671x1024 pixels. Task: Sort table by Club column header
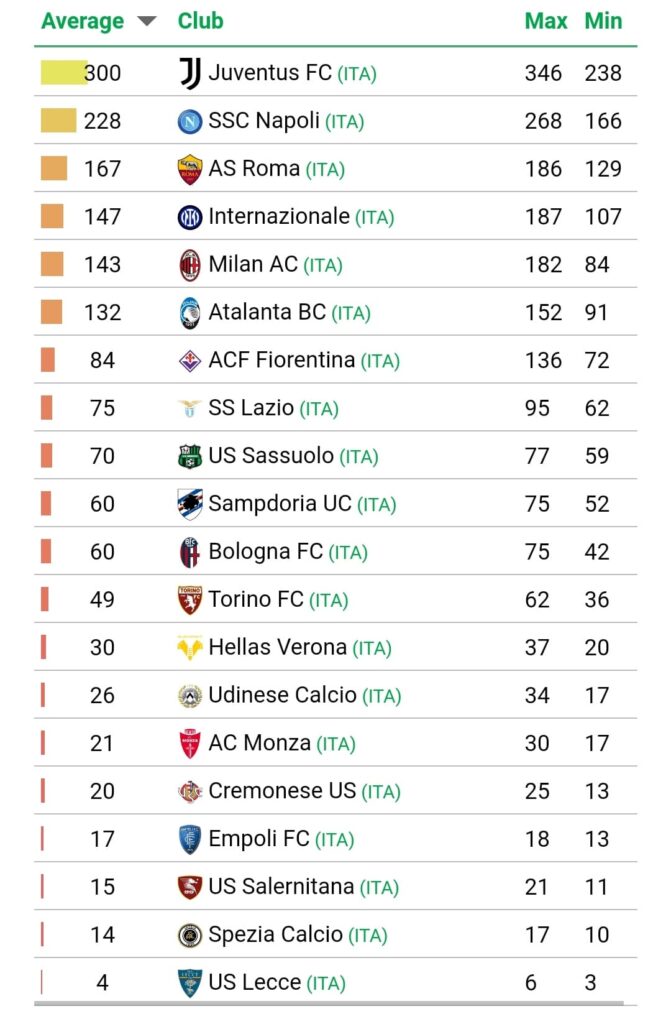click(201, 21)
